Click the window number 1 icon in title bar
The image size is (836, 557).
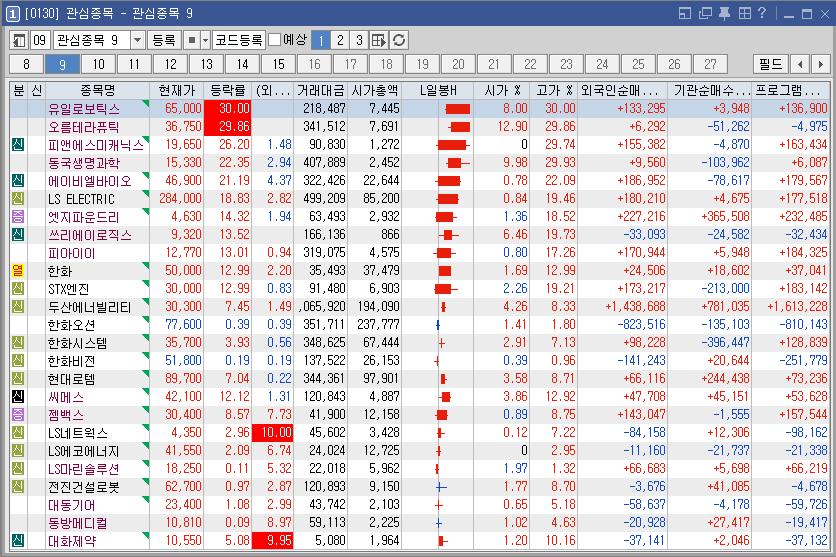(x=13, y=13)
